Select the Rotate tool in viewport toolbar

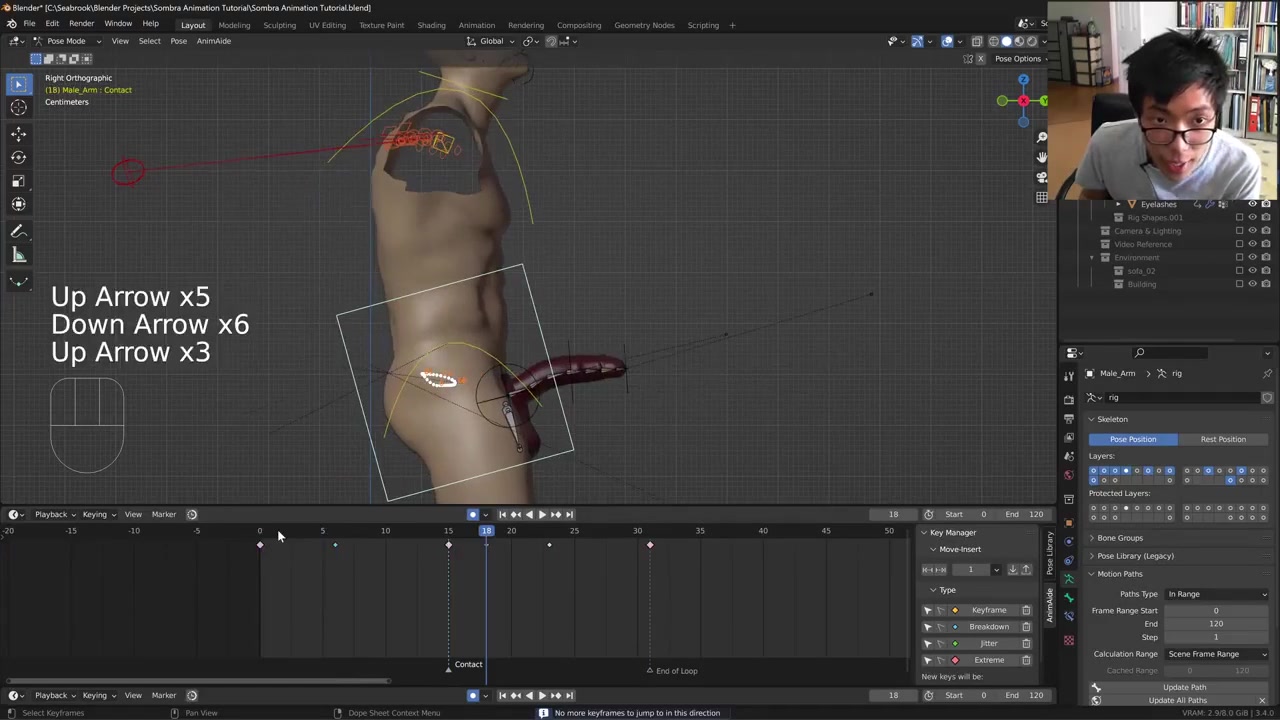click(18, 157)
